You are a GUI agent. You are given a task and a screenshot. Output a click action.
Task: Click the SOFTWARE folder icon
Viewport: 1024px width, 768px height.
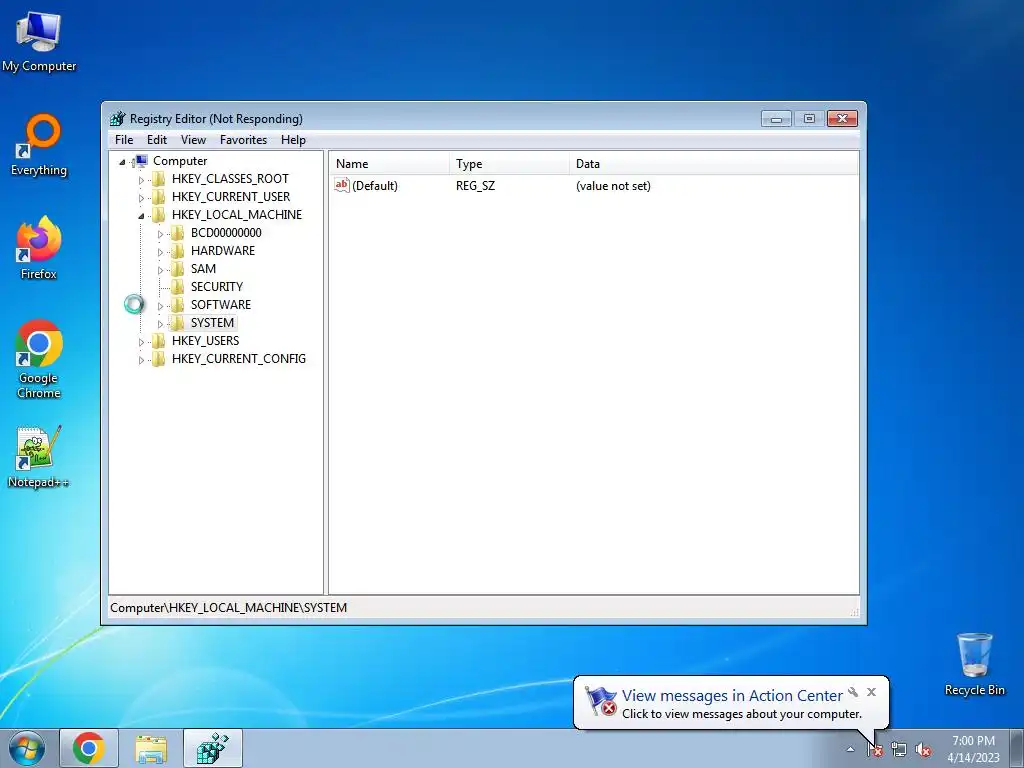177,305
